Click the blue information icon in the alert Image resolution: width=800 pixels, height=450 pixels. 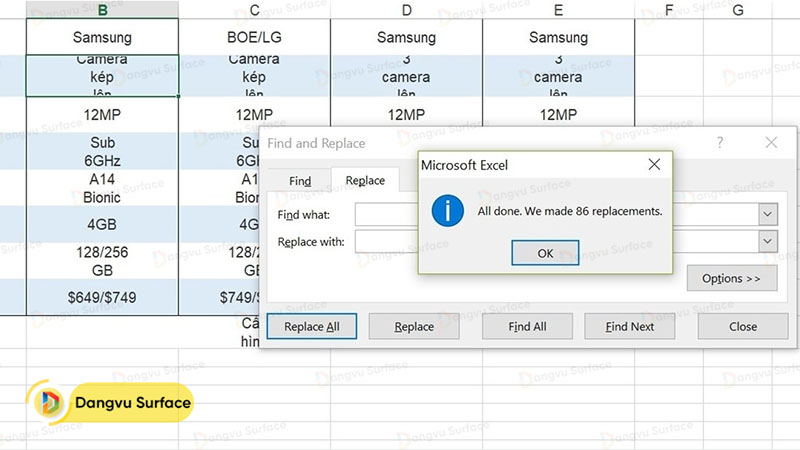[x=446, y=211]
